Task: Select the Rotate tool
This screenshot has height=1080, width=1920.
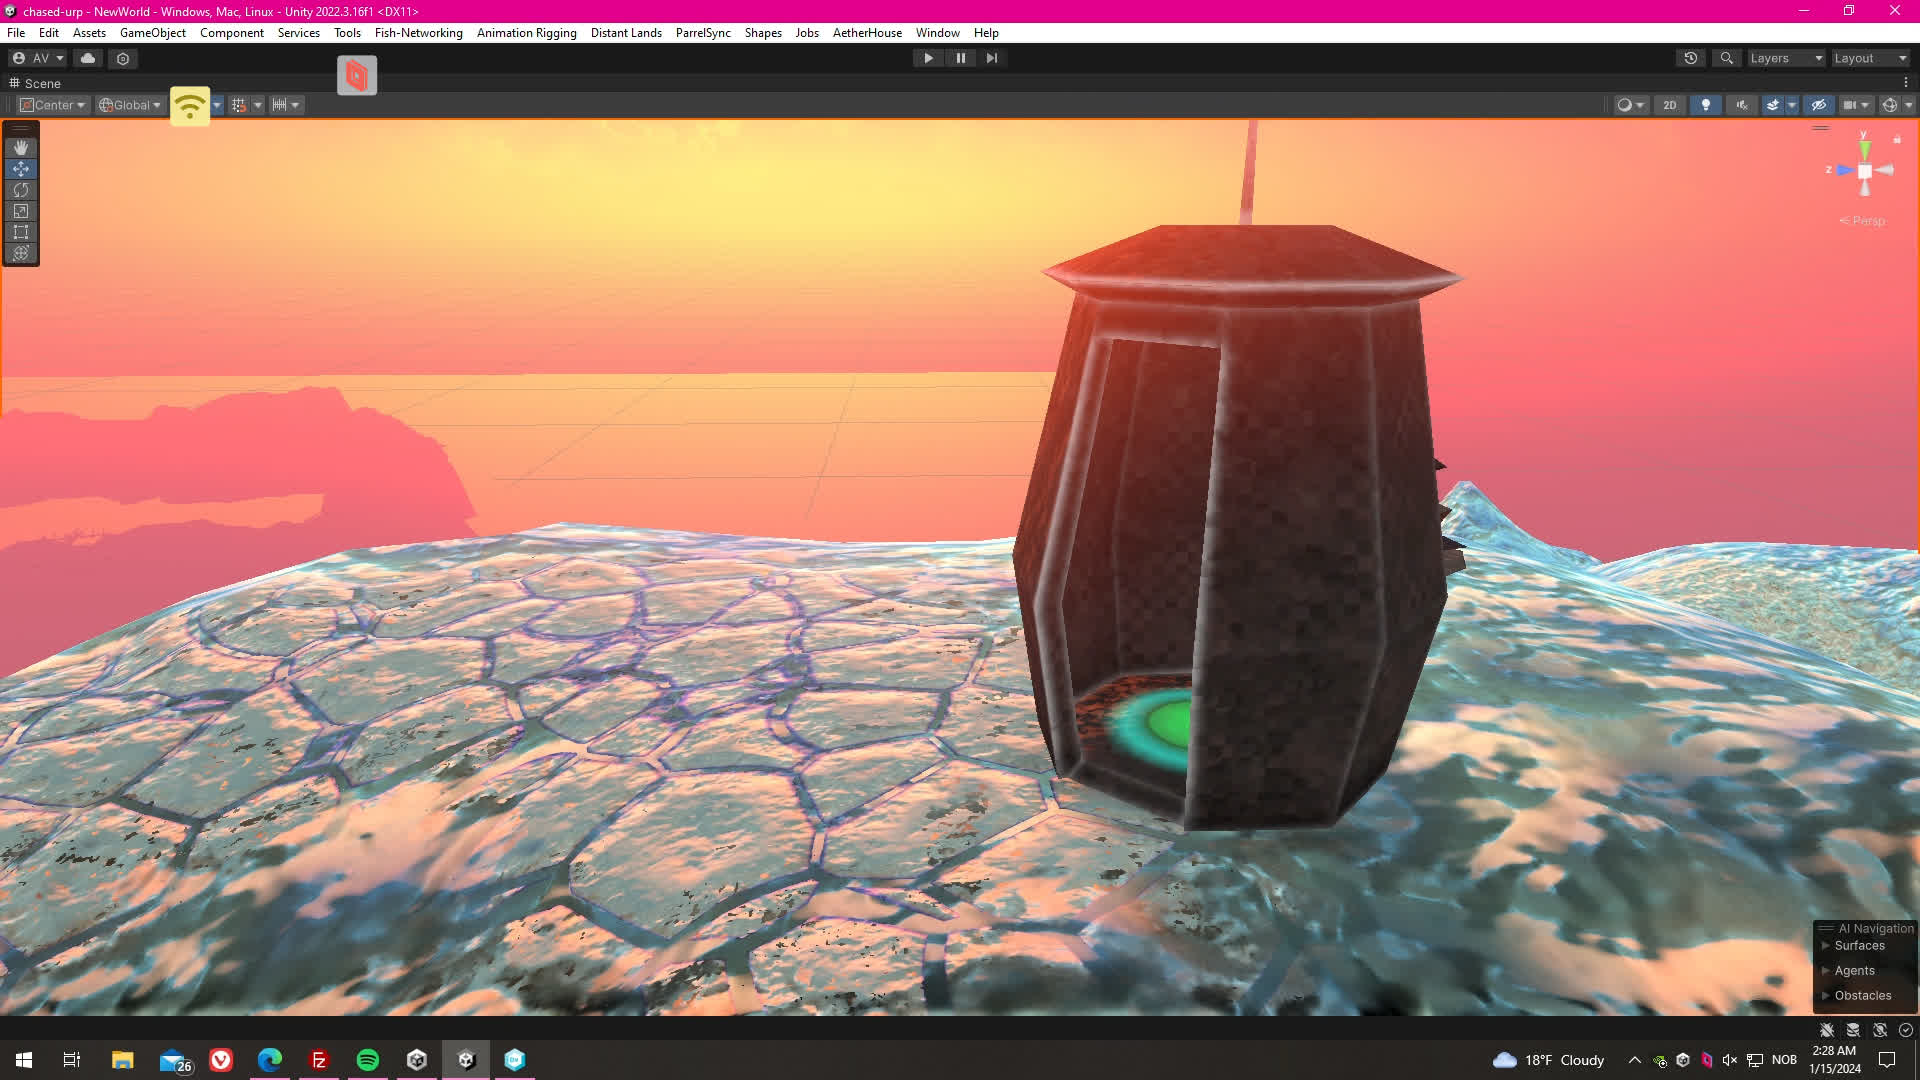Action: pos(21,190)
